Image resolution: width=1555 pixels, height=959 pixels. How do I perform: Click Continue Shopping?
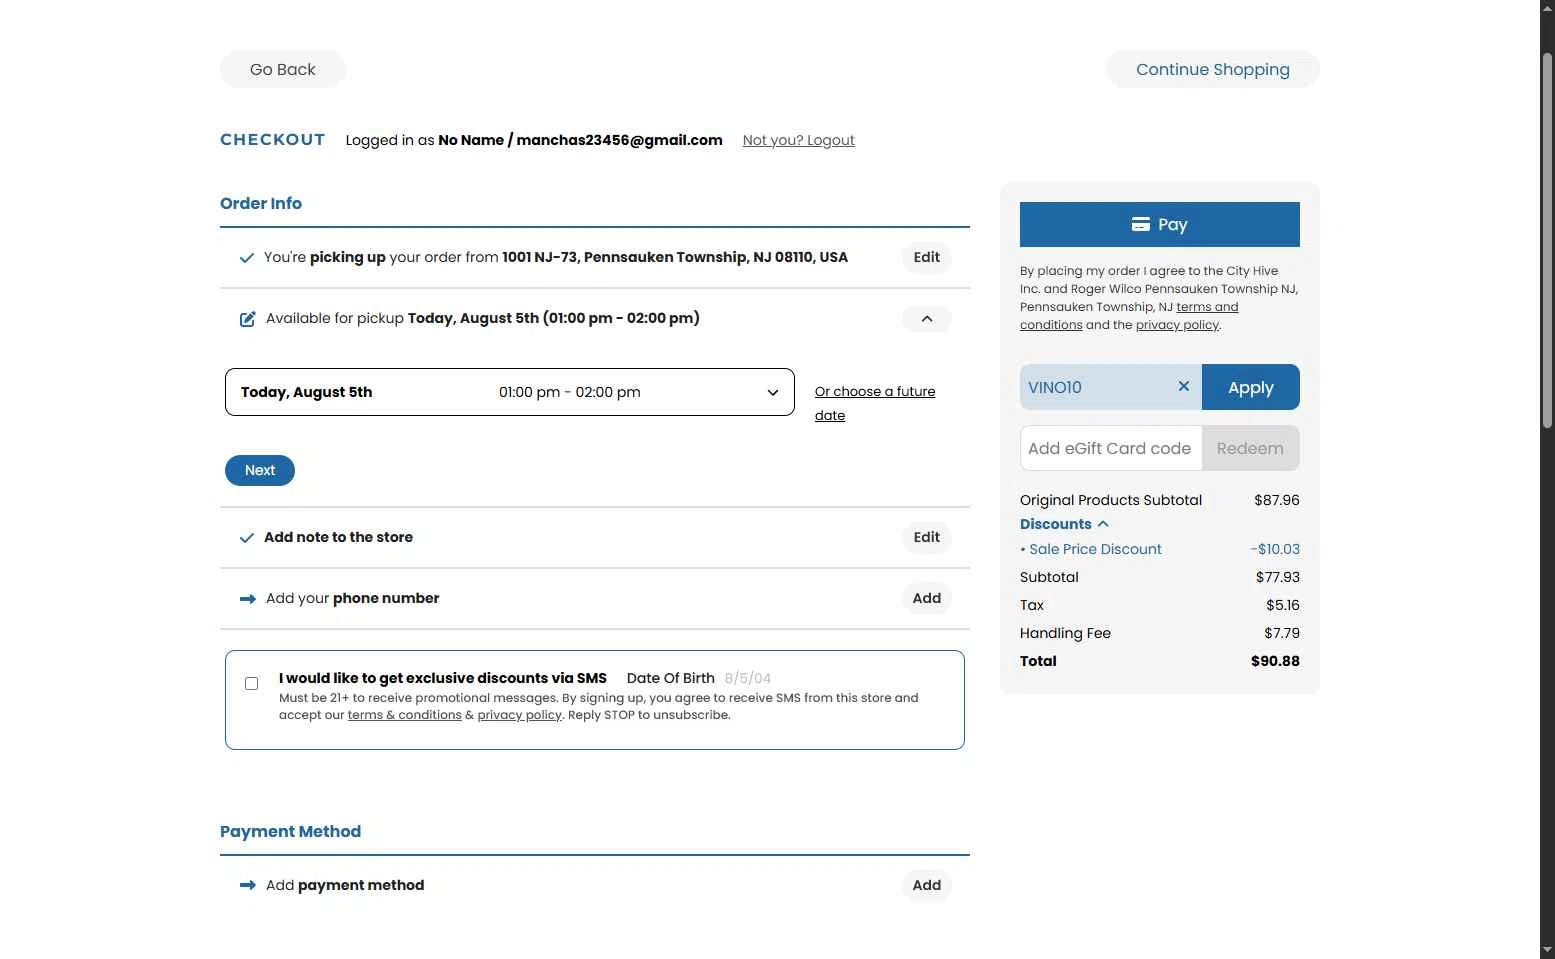pos(1213,69)
